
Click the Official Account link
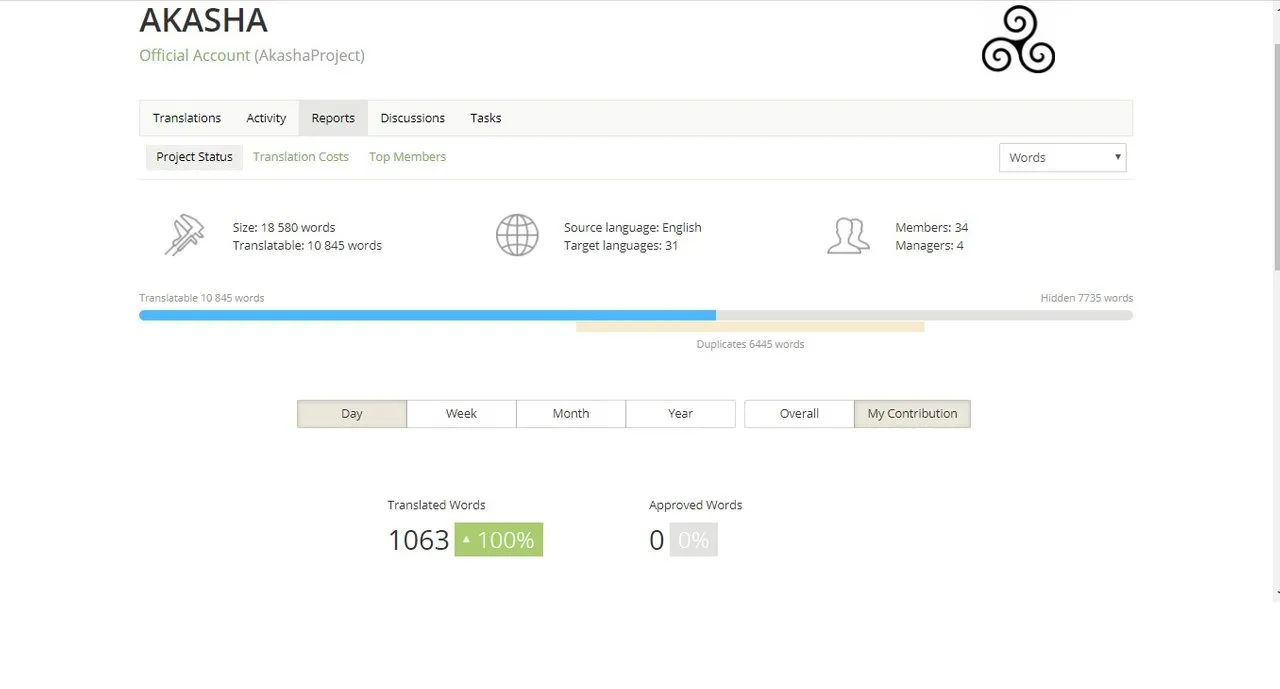click(x=195, y=56)
